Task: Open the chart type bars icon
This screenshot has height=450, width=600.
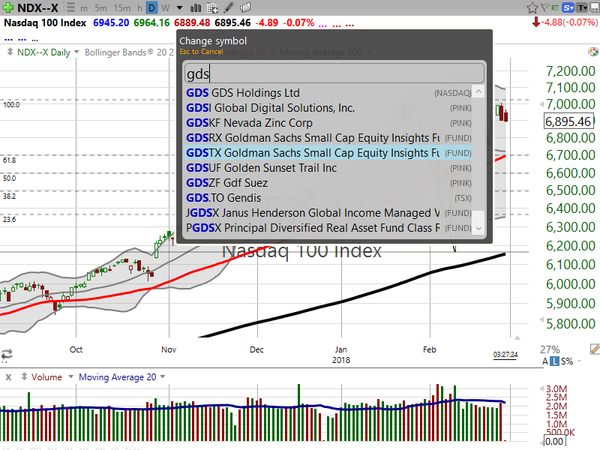Action: tap(196, 8)
